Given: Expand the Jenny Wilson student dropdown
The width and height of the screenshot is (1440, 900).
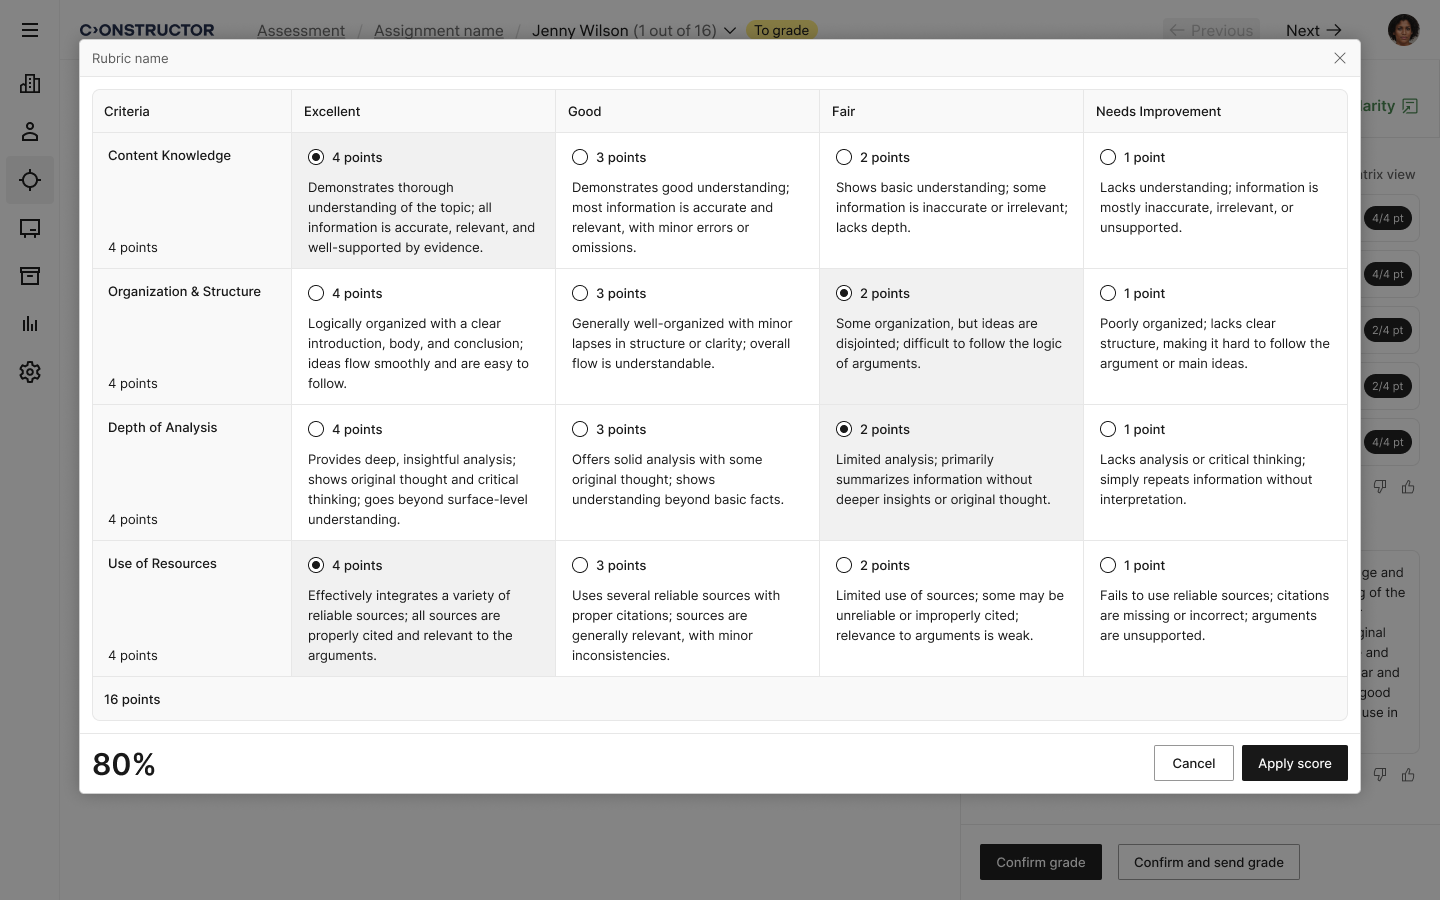Looking at the screenshot, I should click(730, 31).
